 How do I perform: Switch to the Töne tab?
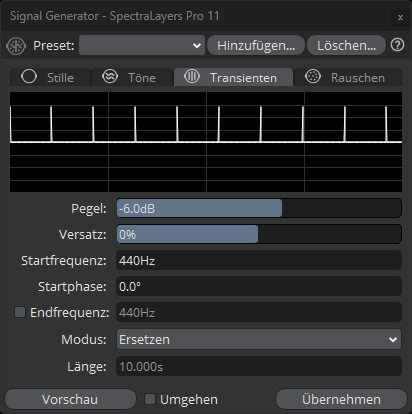132,77
